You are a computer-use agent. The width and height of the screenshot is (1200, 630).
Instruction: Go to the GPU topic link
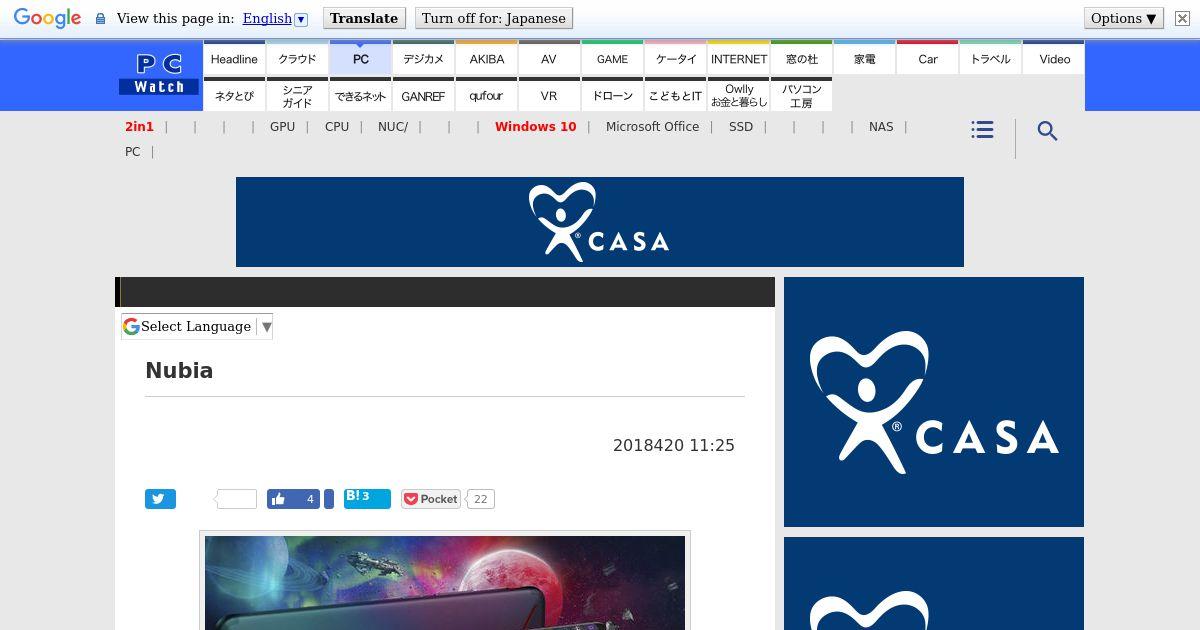tap(282, 127)
